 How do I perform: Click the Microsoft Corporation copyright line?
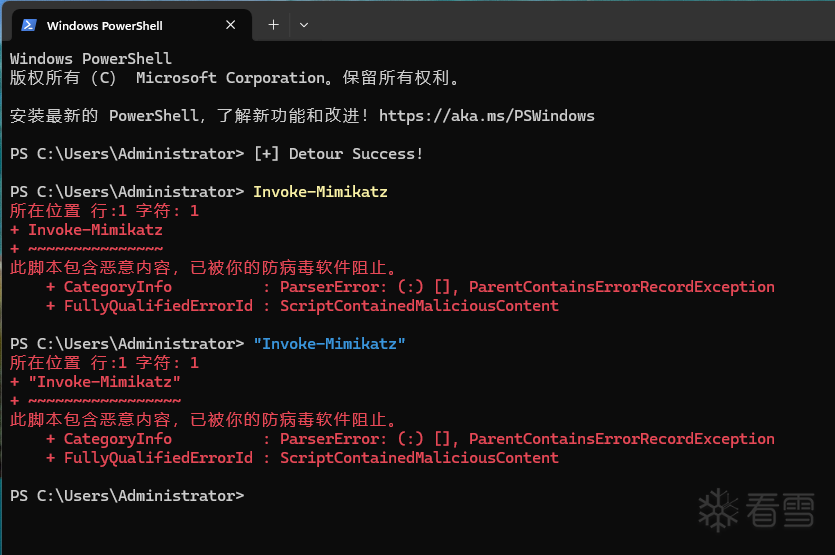(235, 78)
